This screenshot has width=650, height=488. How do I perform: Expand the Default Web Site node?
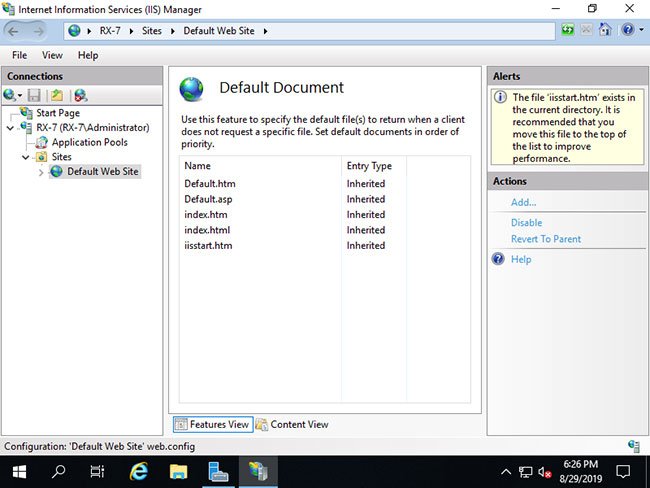tap(41, 172)
